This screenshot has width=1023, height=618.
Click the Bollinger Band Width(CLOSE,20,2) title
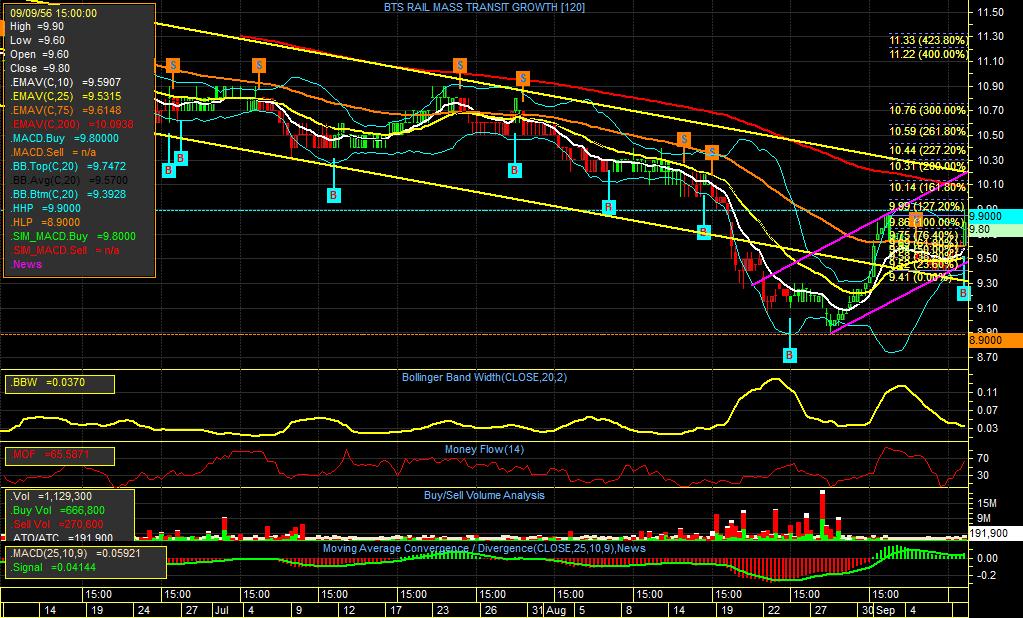[x=484, y=377]
